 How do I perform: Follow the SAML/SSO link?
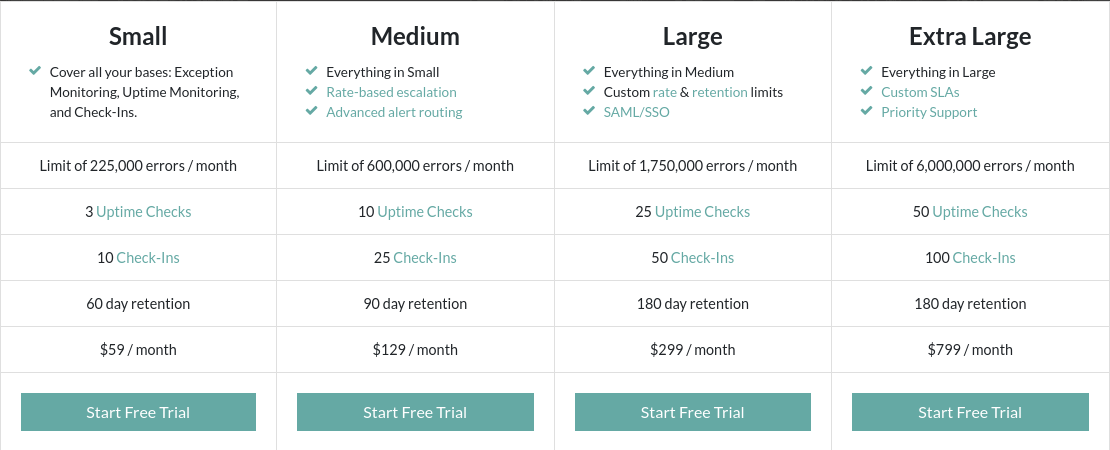636,112
